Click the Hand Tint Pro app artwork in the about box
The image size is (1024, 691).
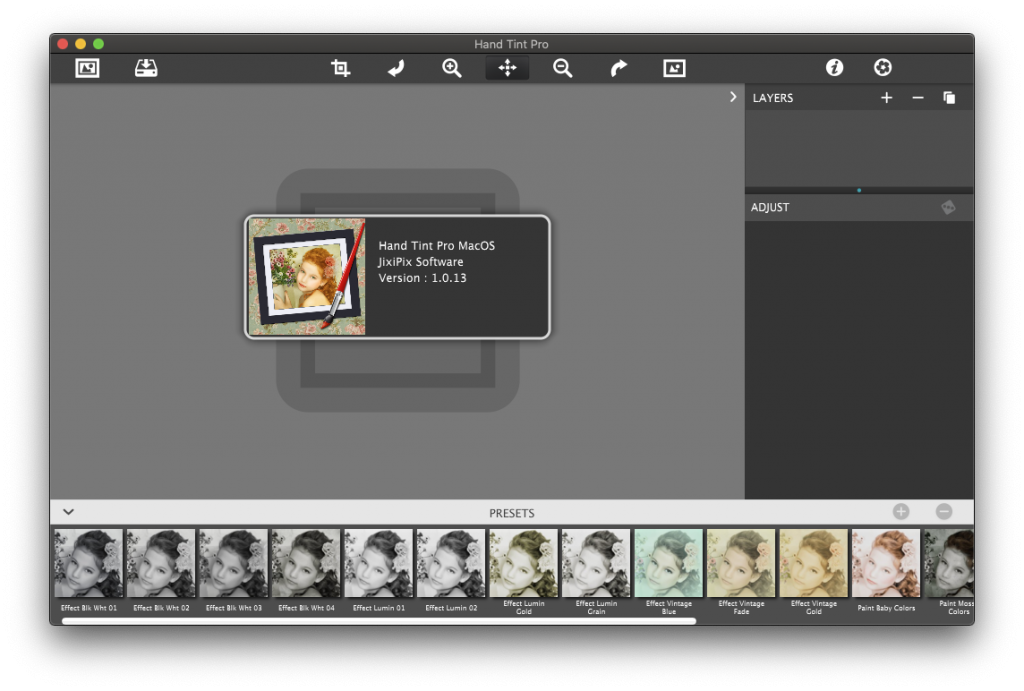(x=307, y=276)
